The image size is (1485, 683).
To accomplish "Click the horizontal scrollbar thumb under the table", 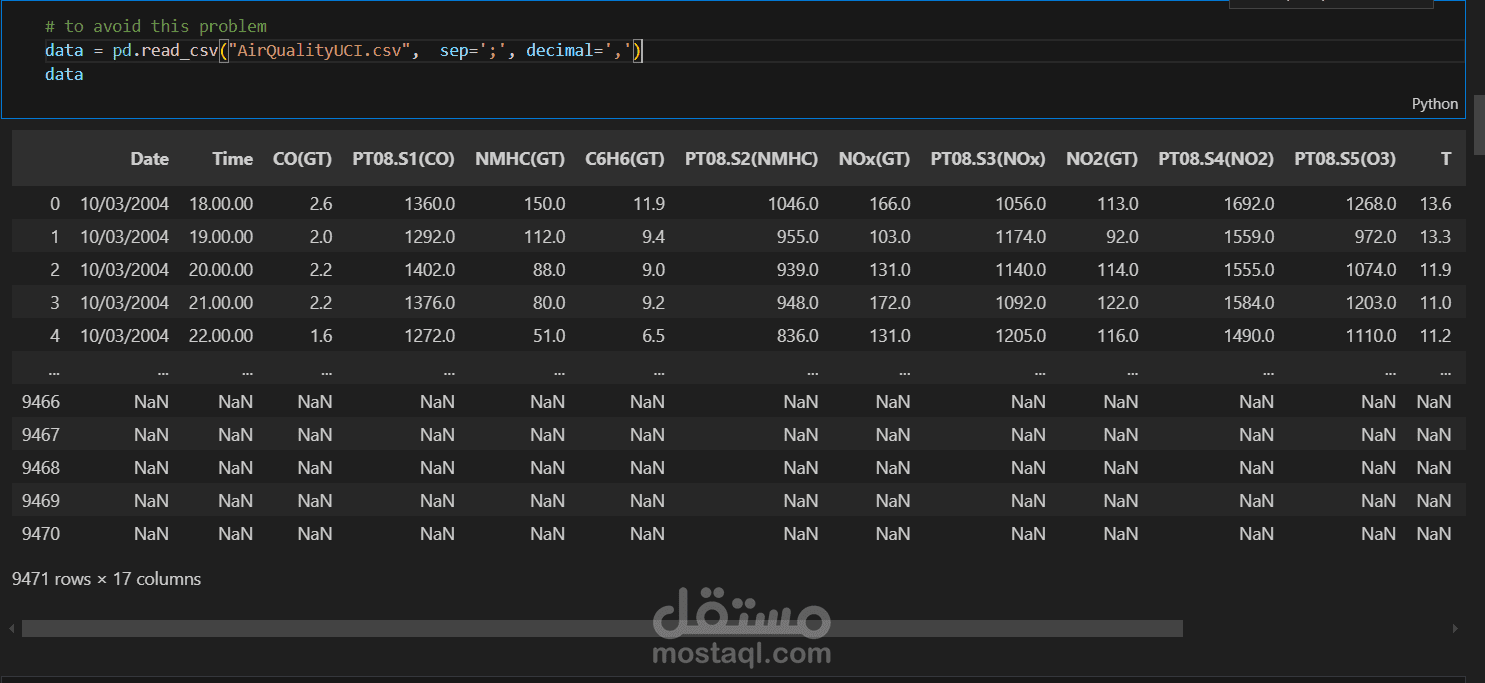I will (602, 628).
